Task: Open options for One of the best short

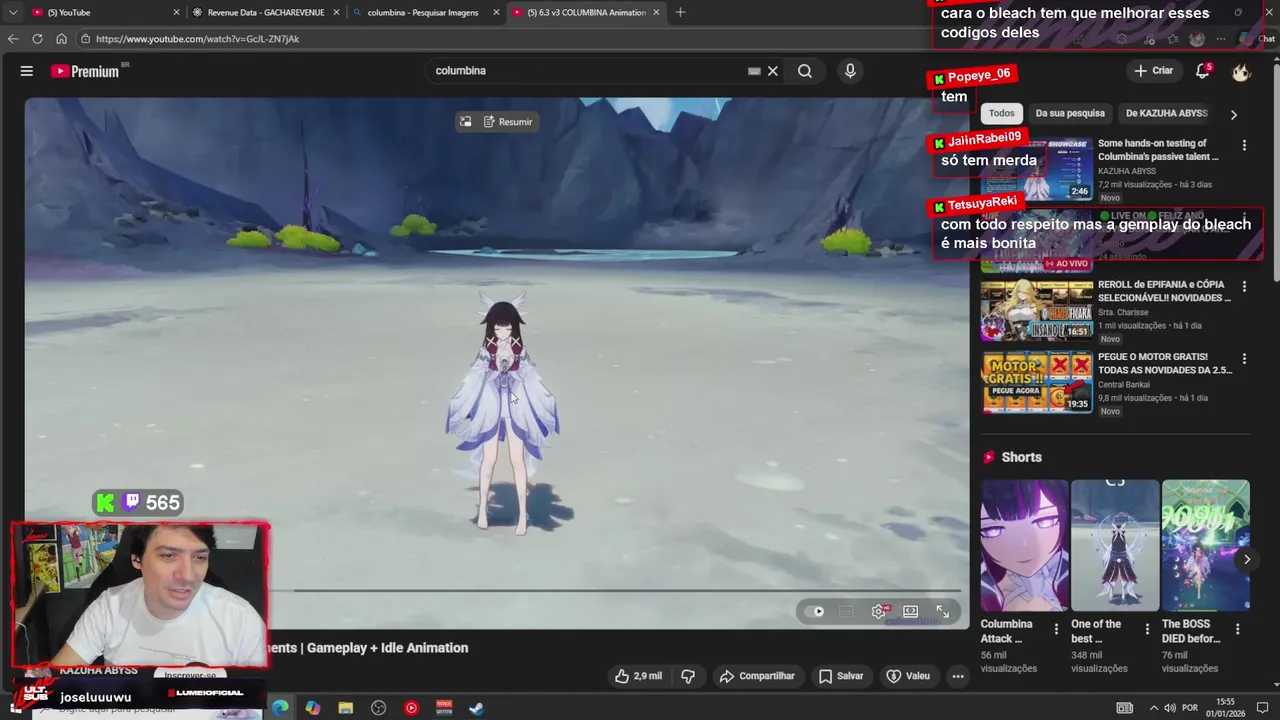Action: point(1147,629)
